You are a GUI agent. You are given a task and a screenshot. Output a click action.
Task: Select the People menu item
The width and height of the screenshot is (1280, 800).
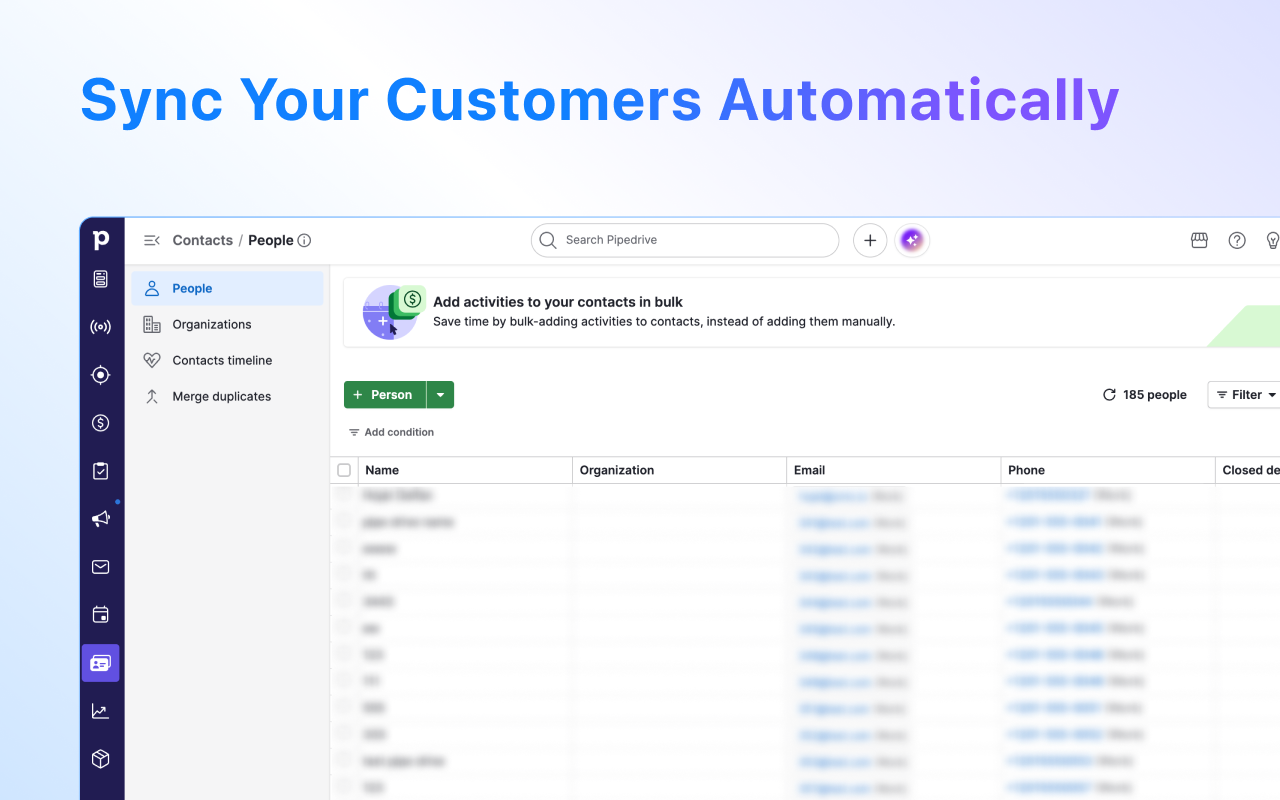[228, 288]
